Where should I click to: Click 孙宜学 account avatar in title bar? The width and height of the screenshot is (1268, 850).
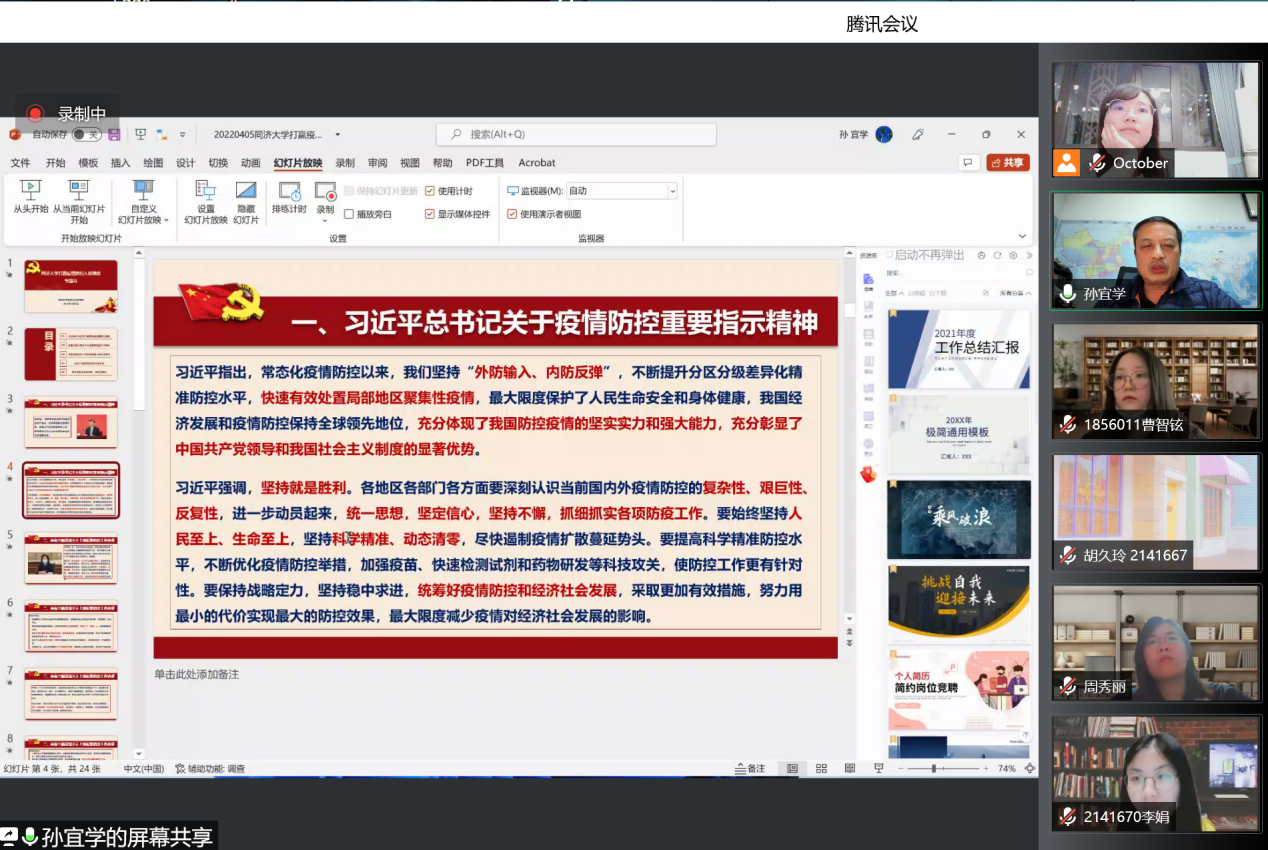[x=884, y=134]
